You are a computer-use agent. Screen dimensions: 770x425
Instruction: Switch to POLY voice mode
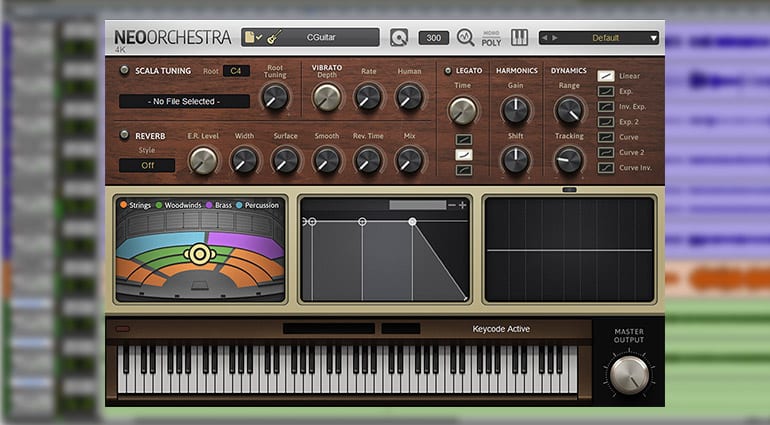tap(491, 43)
